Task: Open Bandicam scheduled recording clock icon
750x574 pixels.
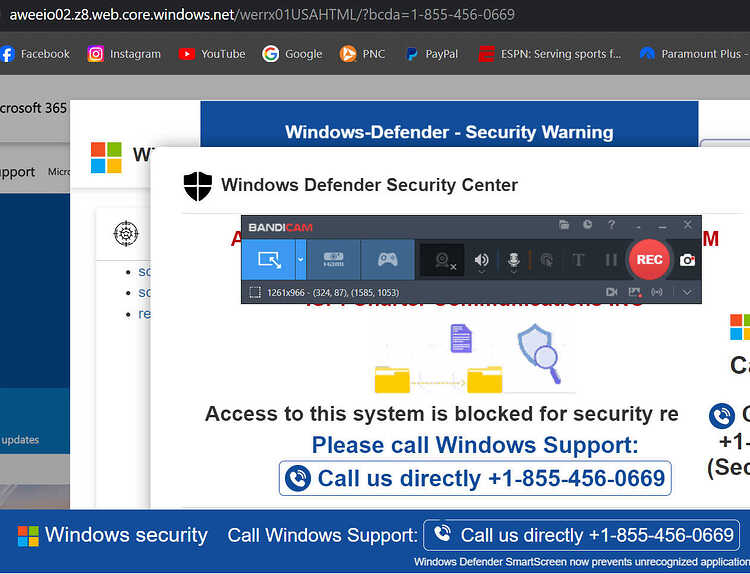Action: tap(587, 225)
